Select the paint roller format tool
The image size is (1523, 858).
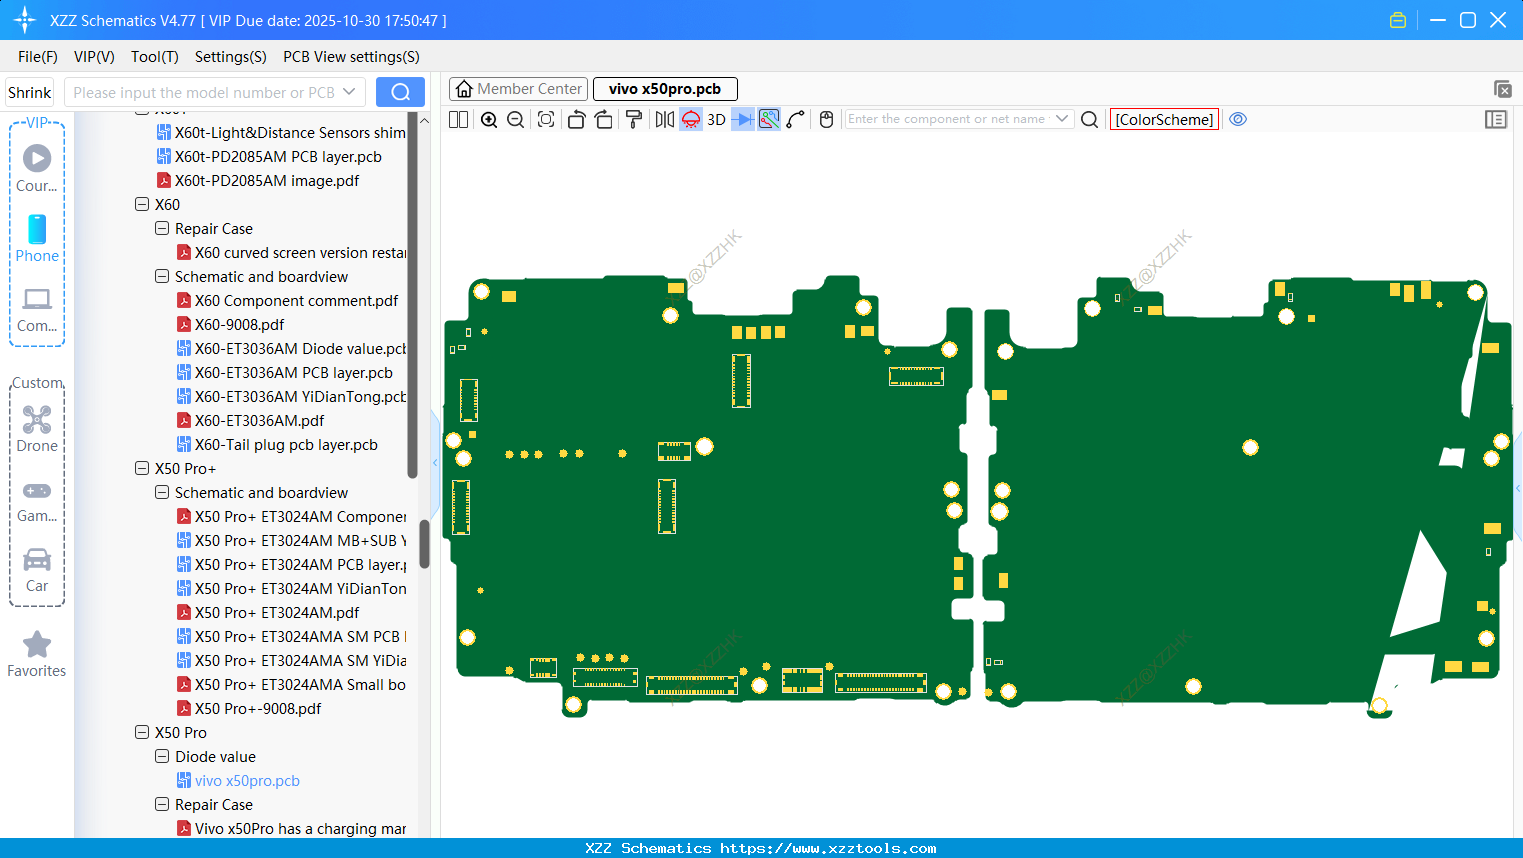634,120
